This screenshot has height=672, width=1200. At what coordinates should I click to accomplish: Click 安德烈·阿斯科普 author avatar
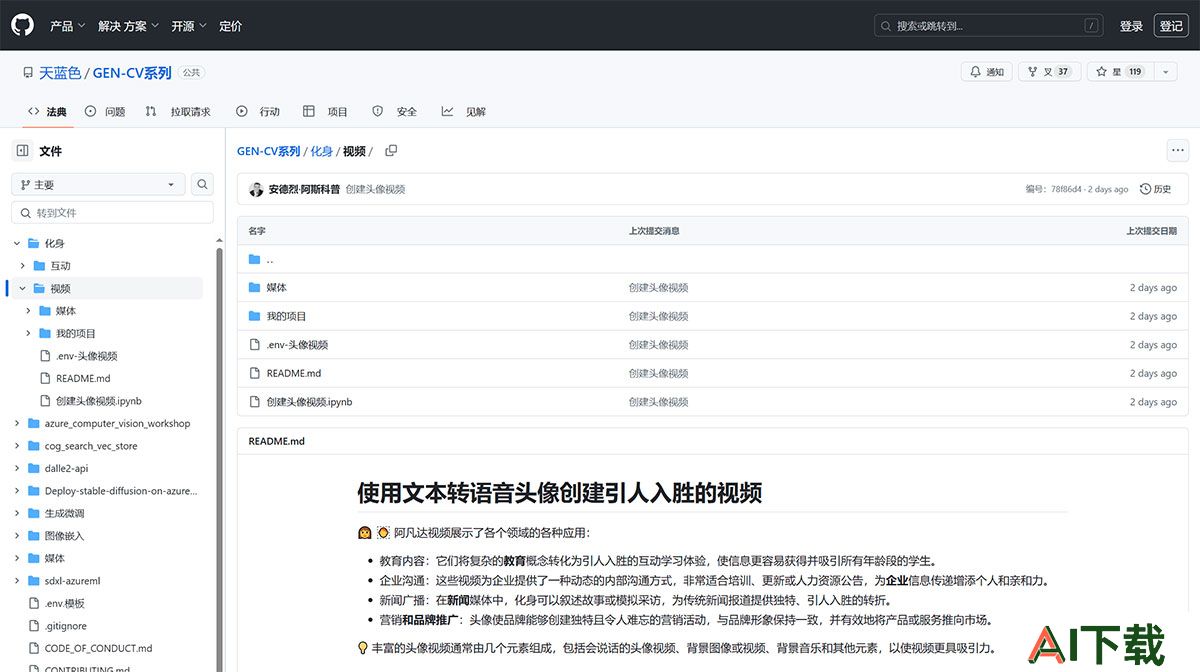tap(257, 189)
